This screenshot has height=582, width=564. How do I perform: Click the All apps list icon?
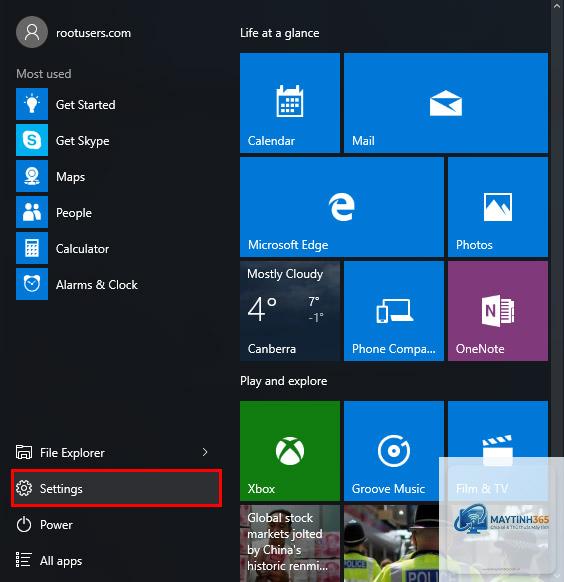23,560
